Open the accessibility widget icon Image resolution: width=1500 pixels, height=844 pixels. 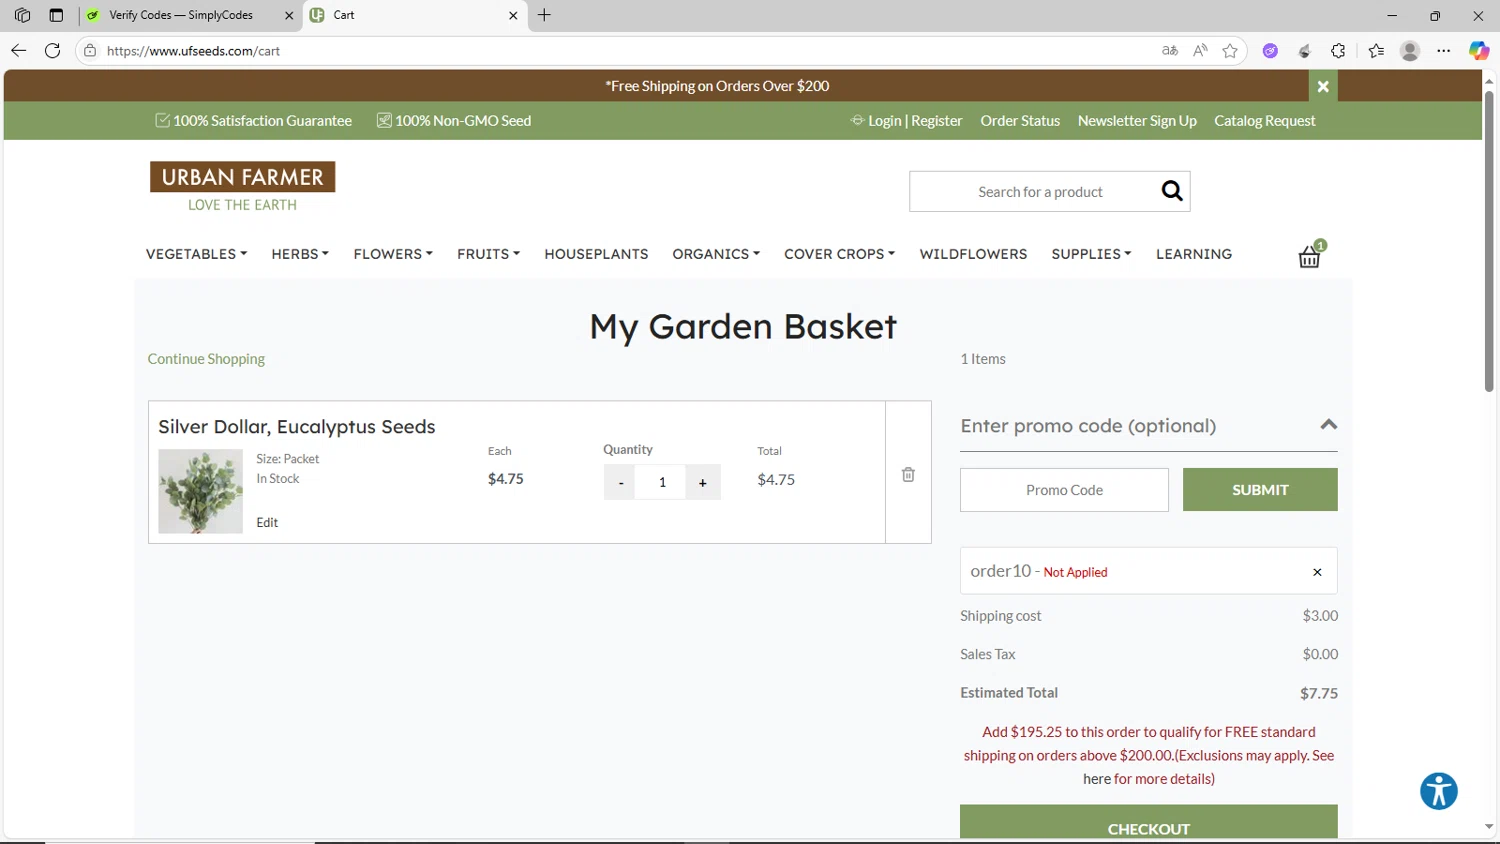1439,791
